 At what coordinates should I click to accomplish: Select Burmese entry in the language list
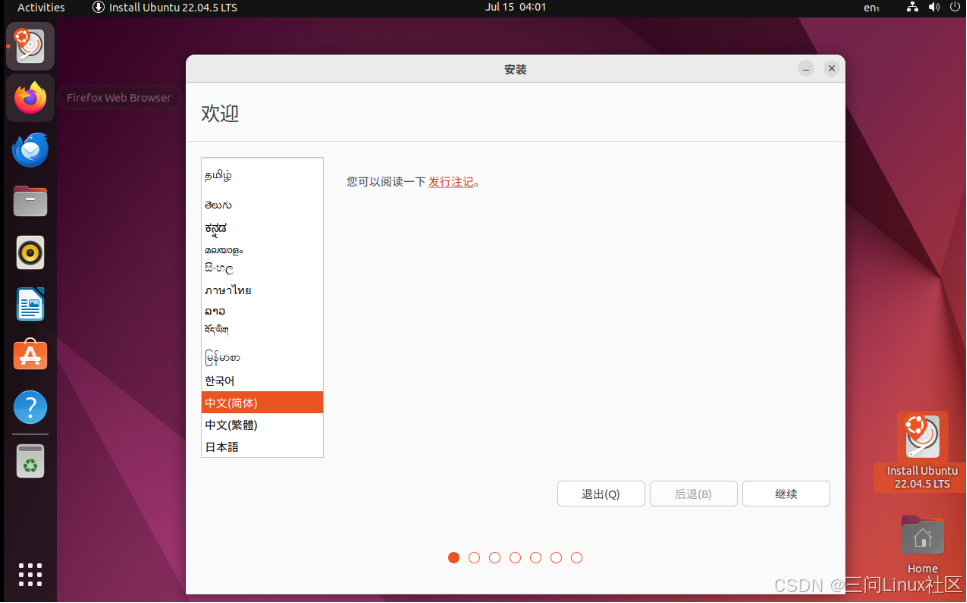tap(262, 357)
